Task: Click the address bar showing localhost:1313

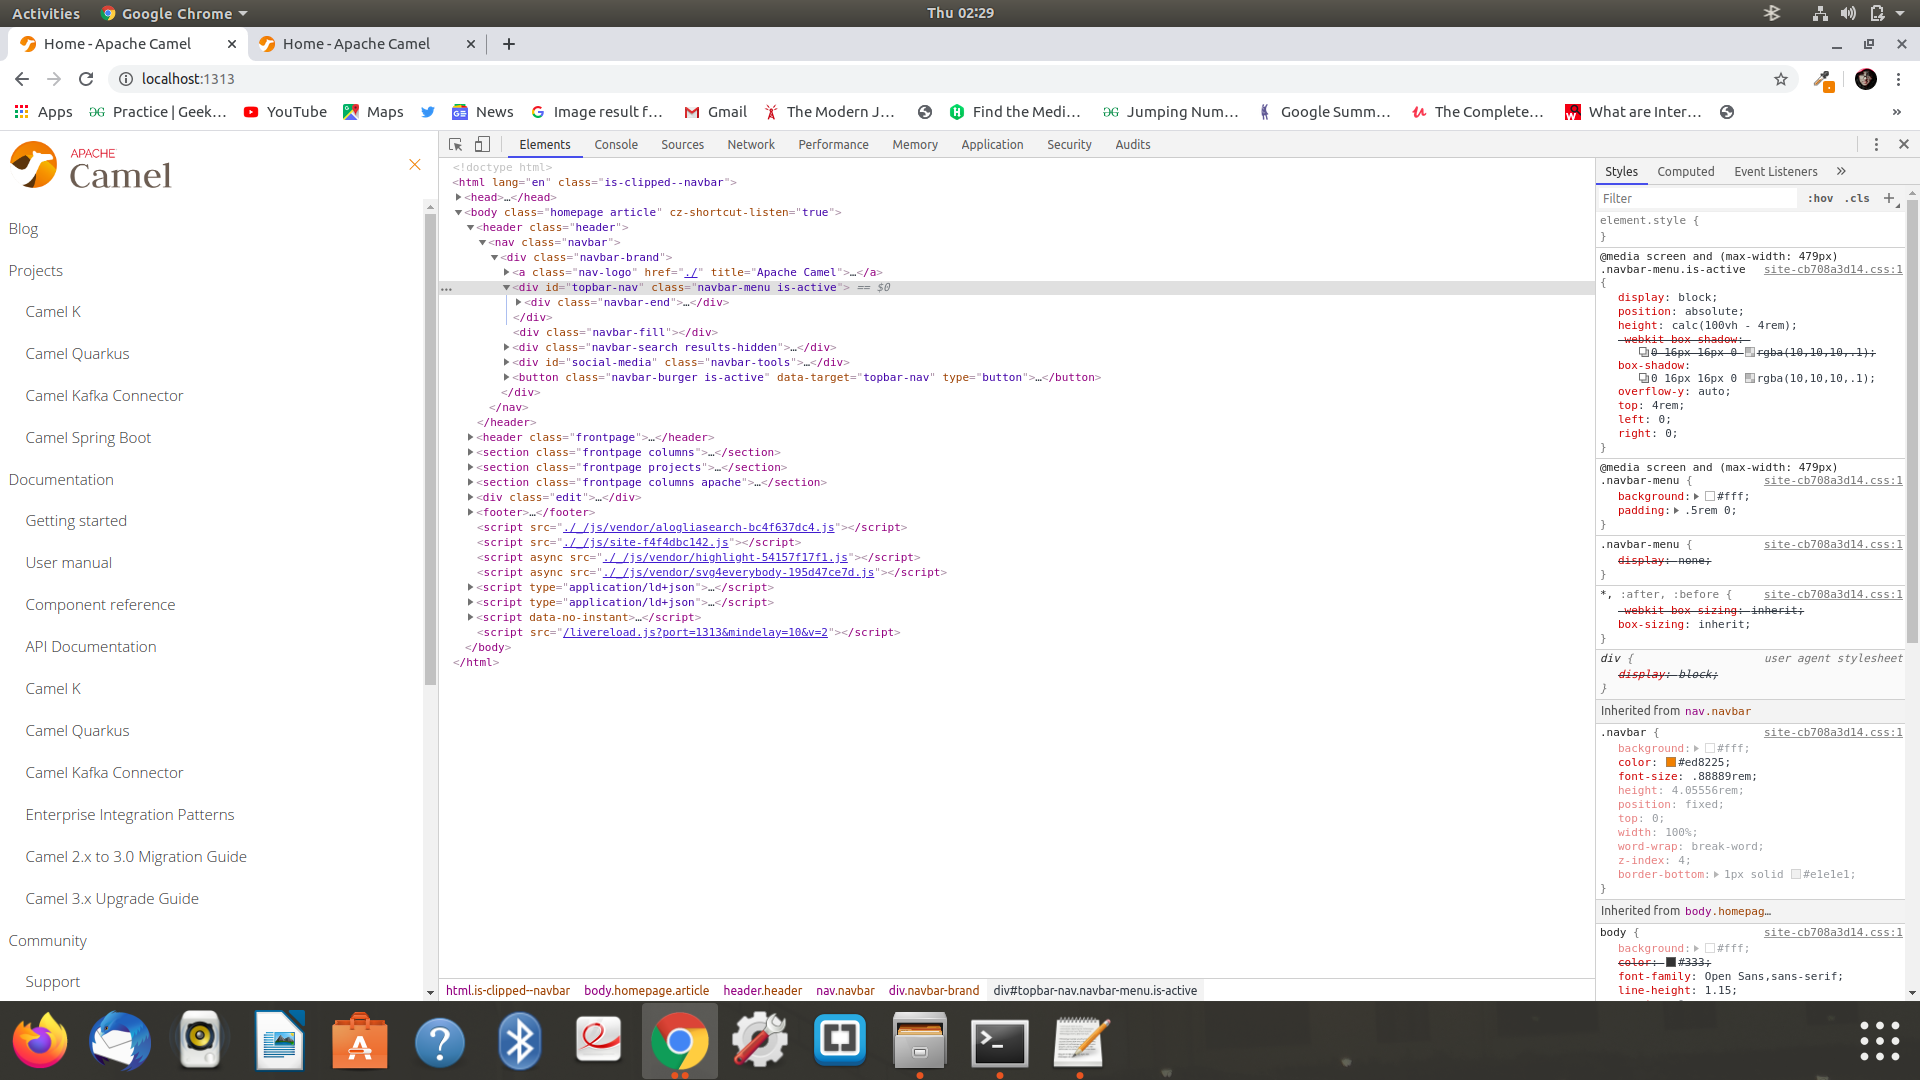Action: pyautogui.click(x=940, y=79)
